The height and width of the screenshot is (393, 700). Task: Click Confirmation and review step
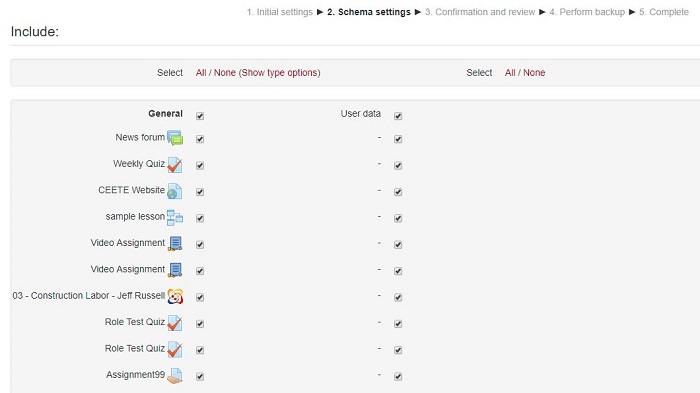[480, 12]
